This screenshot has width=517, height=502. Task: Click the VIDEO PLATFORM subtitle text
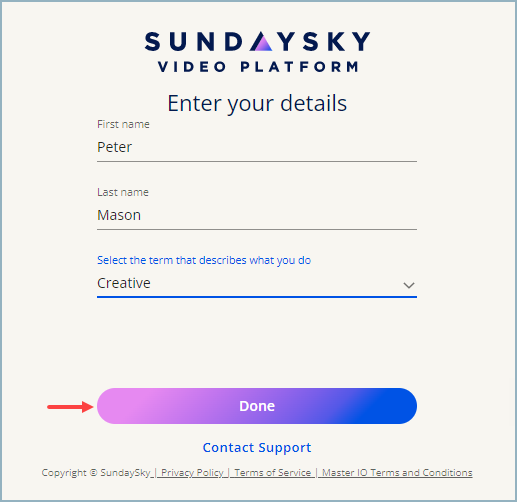tap(258, 67)
